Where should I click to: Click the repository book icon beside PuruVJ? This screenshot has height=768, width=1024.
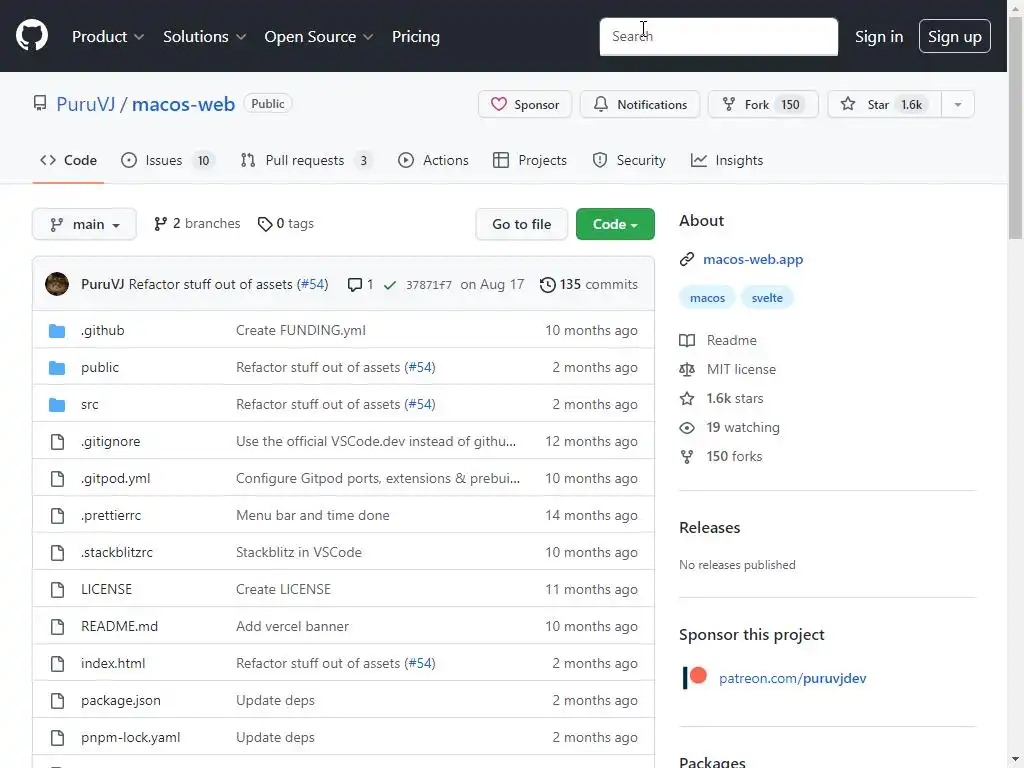40,103
